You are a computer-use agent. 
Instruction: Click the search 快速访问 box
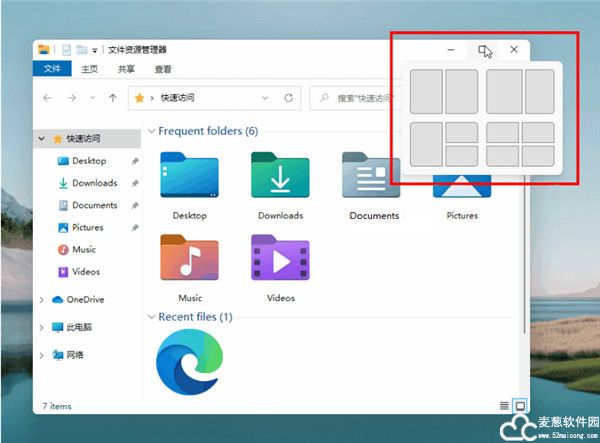tap(356, 98)
